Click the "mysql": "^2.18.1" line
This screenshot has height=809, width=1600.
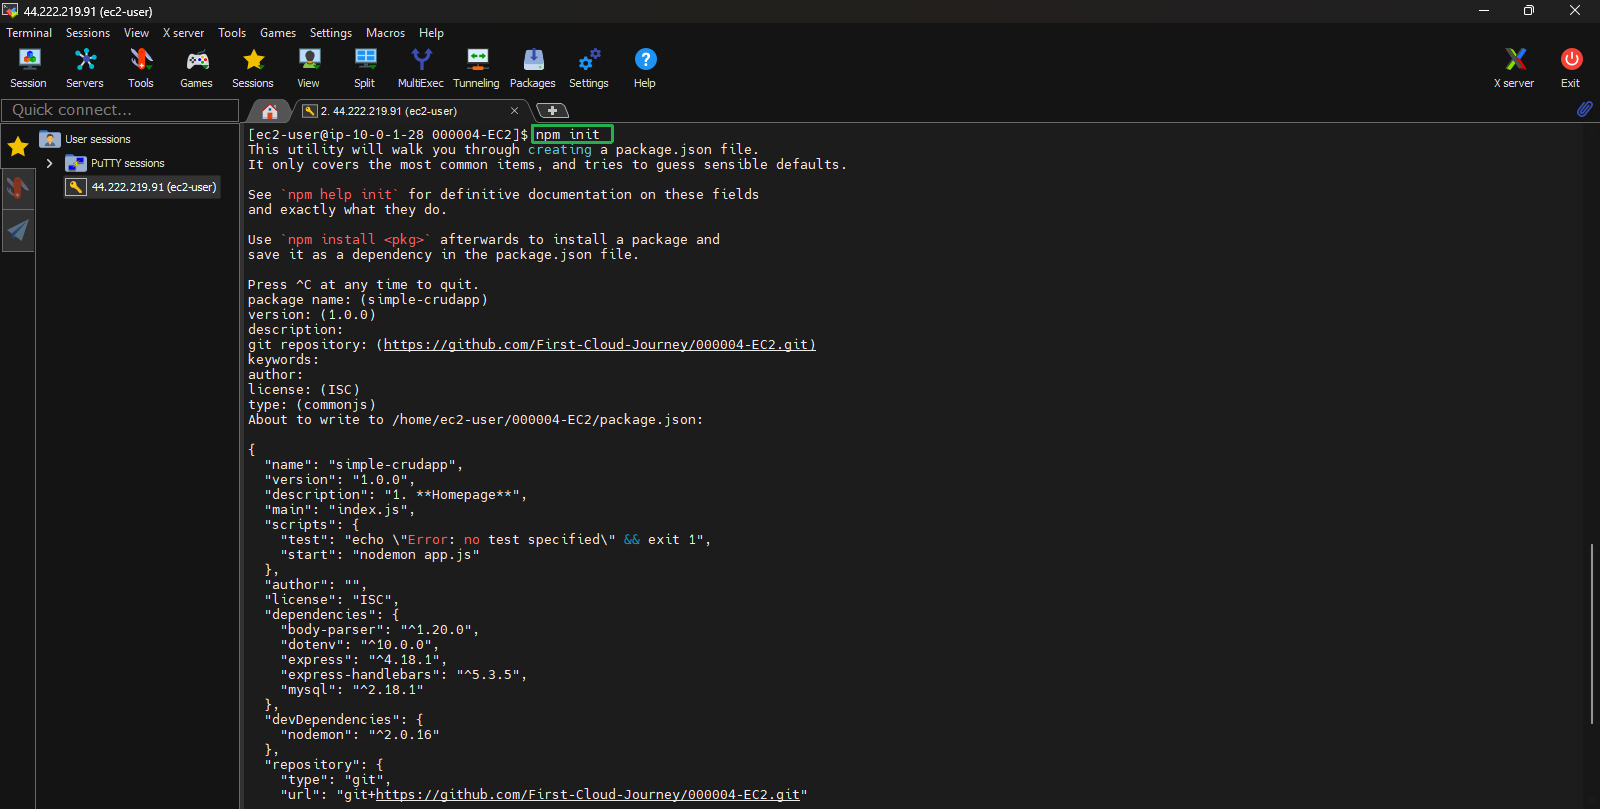pyautogui.click(x=352, y=690)
